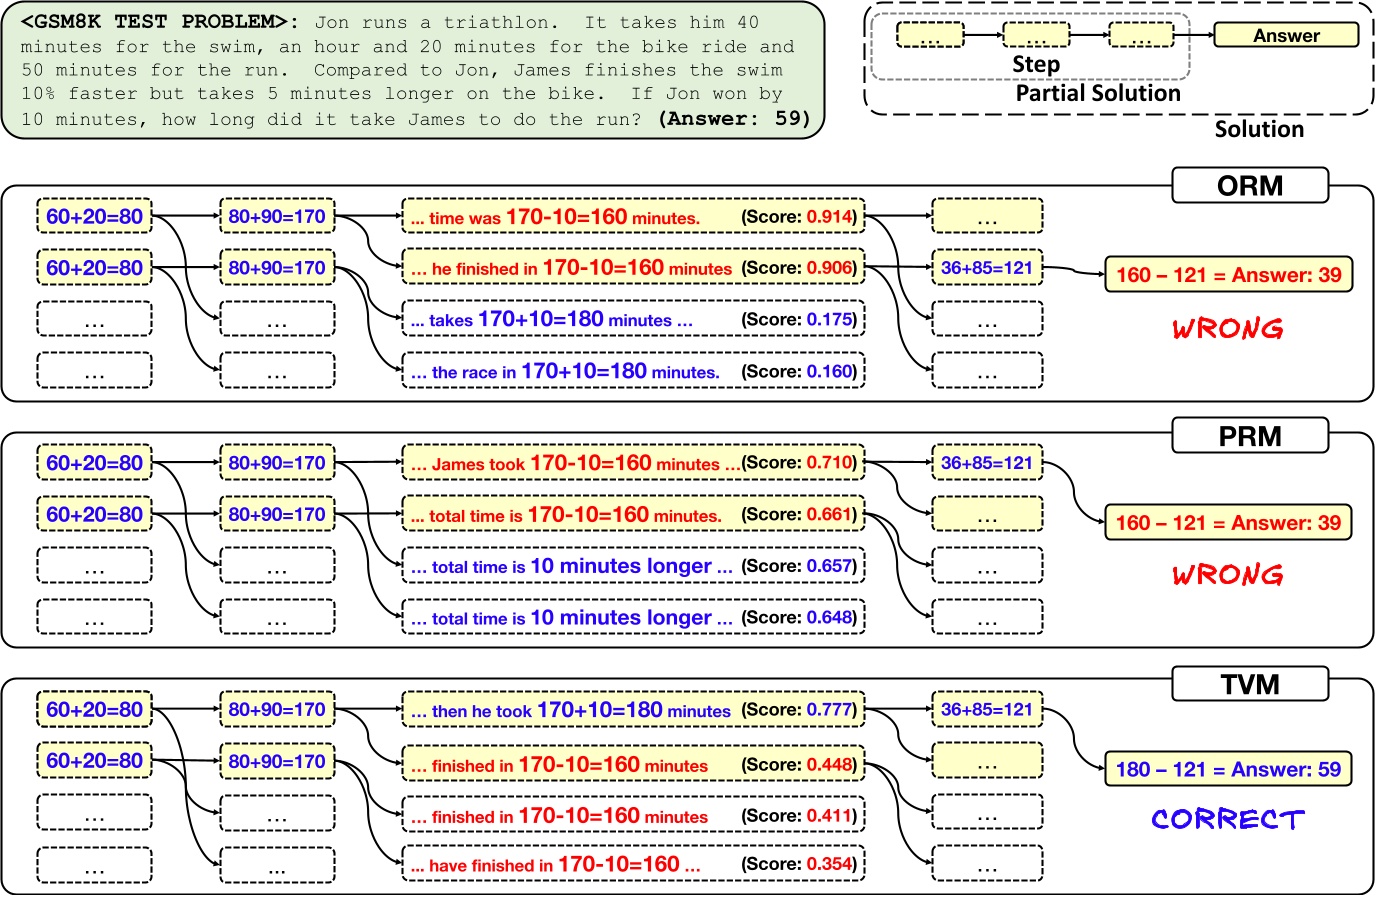Click the ORM section label

pos(1249,186)
